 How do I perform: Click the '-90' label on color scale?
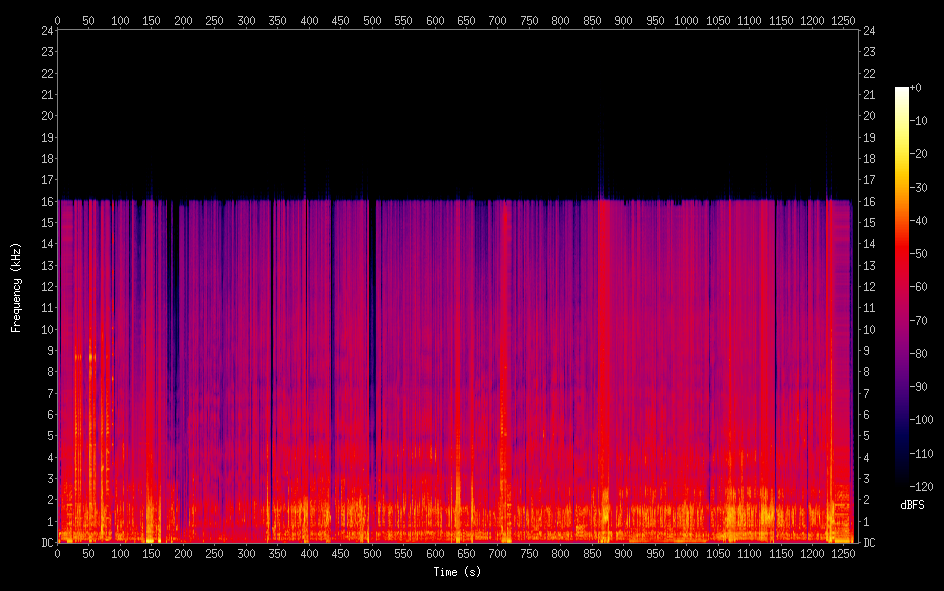(x=919, y=385)
